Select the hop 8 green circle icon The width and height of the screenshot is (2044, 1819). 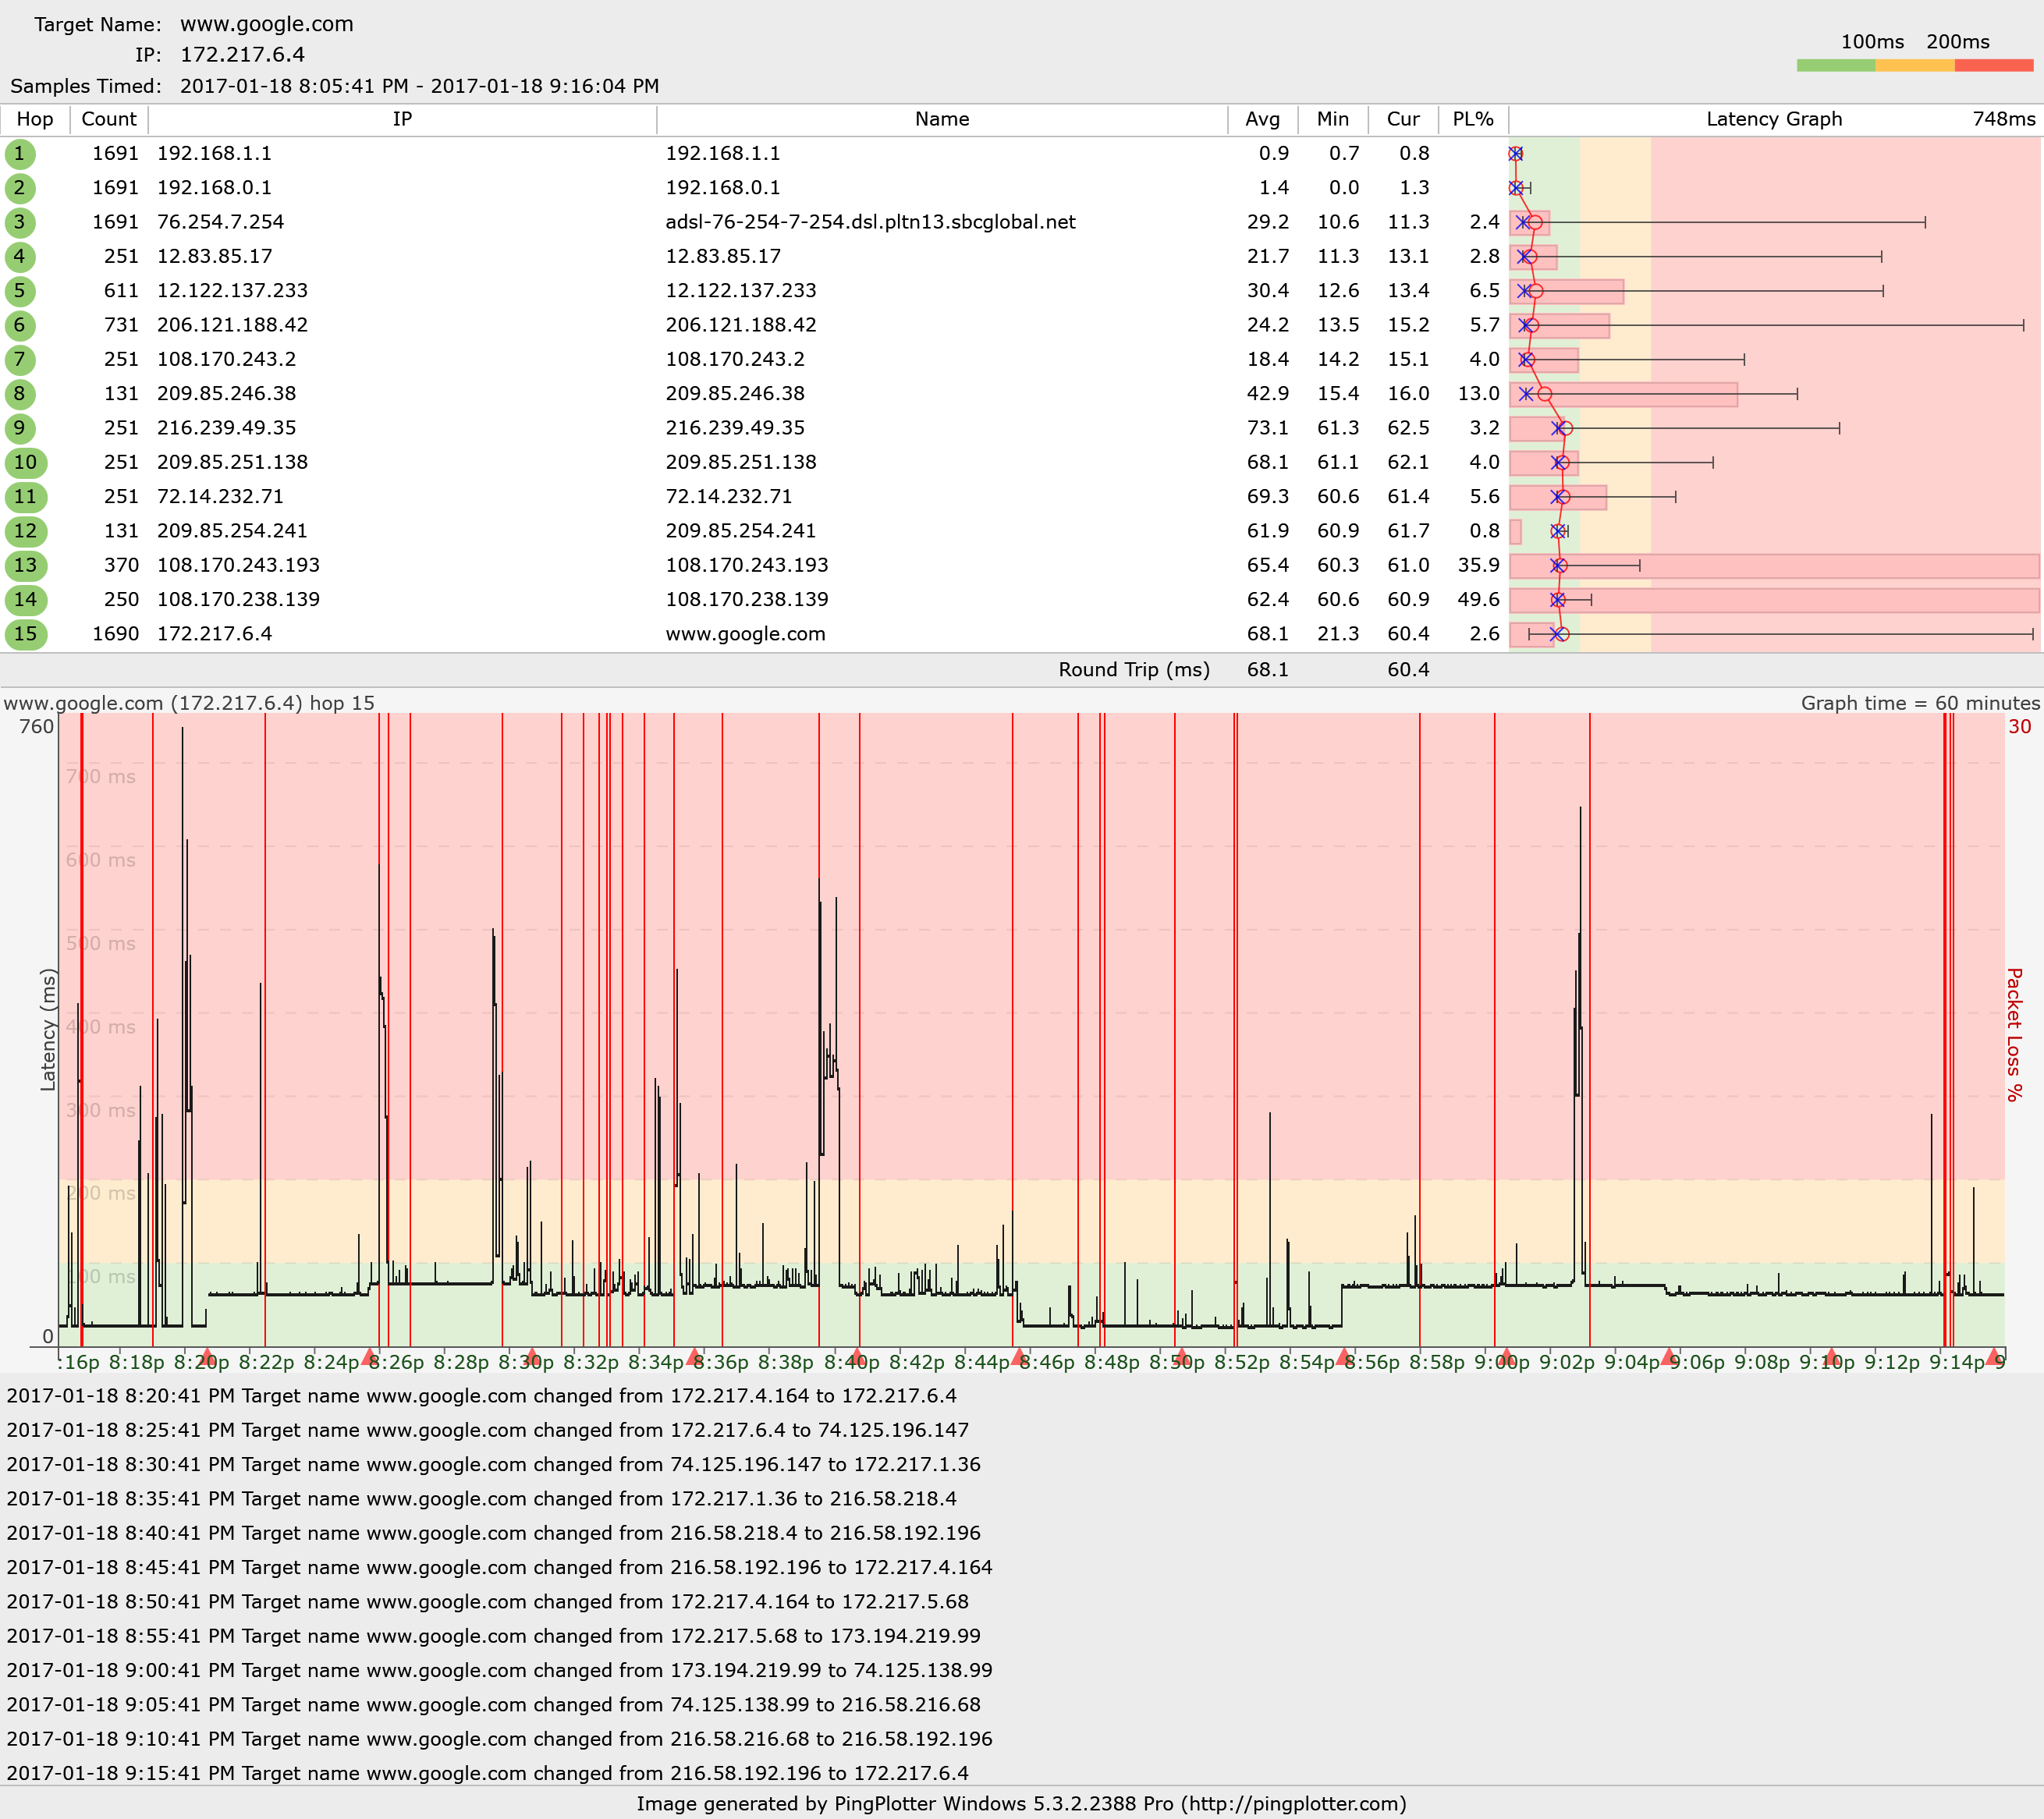19,394
